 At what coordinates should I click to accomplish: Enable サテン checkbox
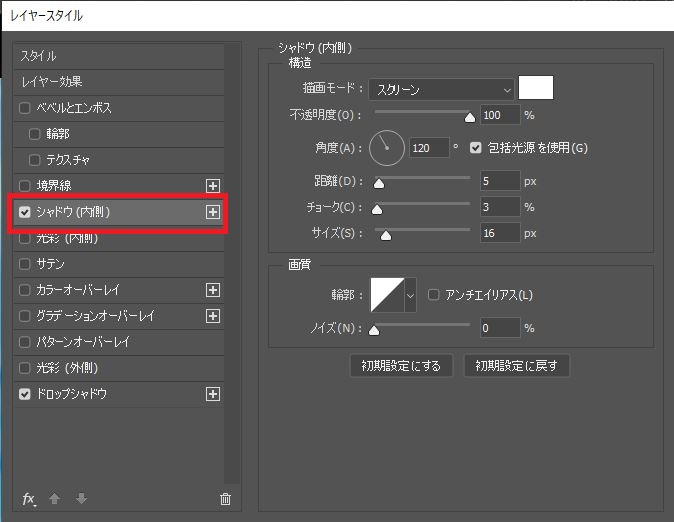click(x=25, y=264)
